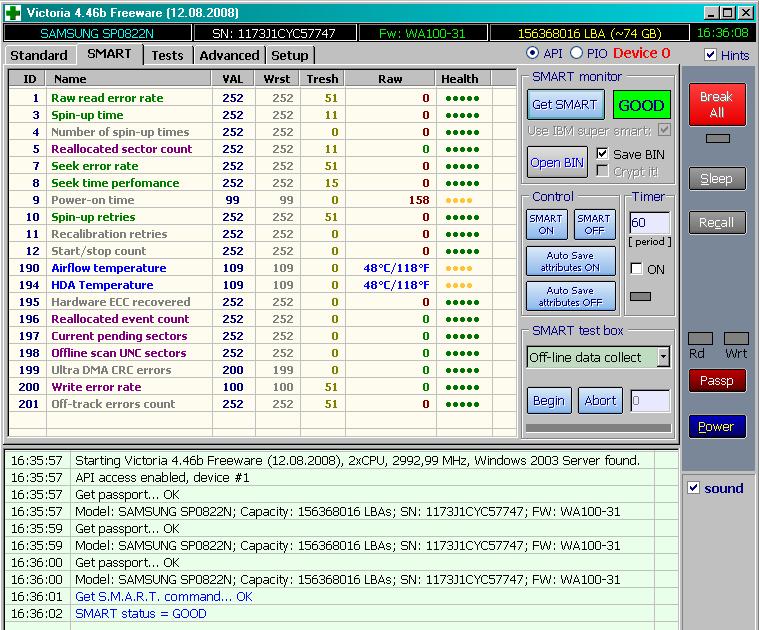759x630 pixels.
Task: Click the Recall button
Action: point(717,223)
